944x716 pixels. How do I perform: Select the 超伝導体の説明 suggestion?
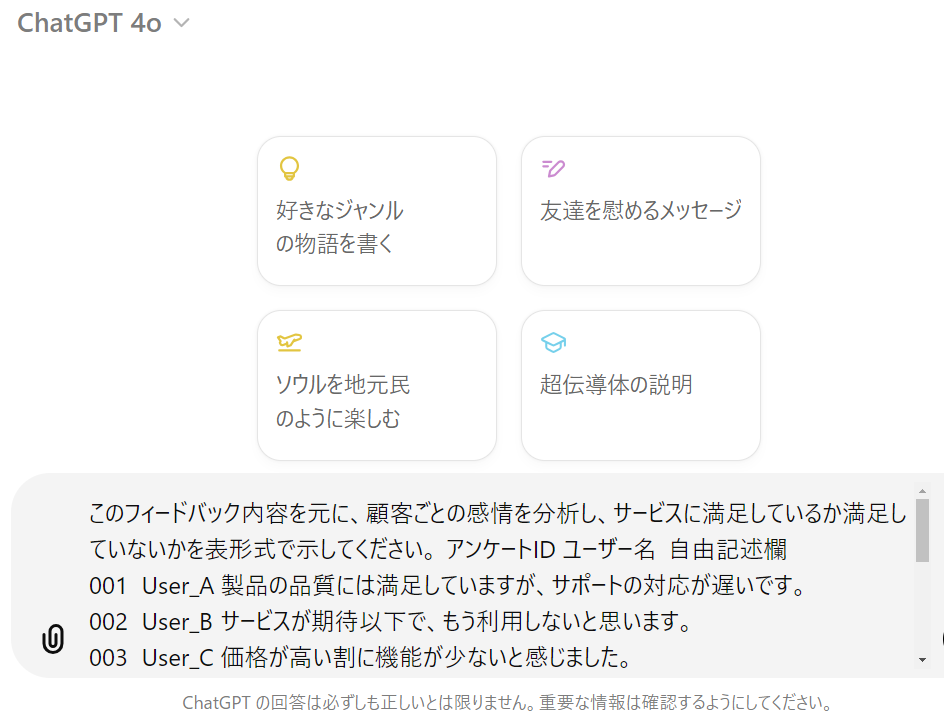pyautogui.click(x=640, y=385)
